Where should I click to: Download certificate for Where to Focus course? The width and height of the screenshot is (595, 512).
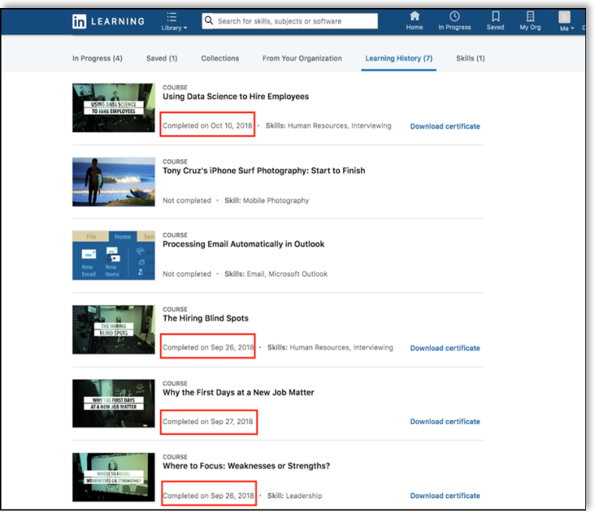(x=445, y=496)
